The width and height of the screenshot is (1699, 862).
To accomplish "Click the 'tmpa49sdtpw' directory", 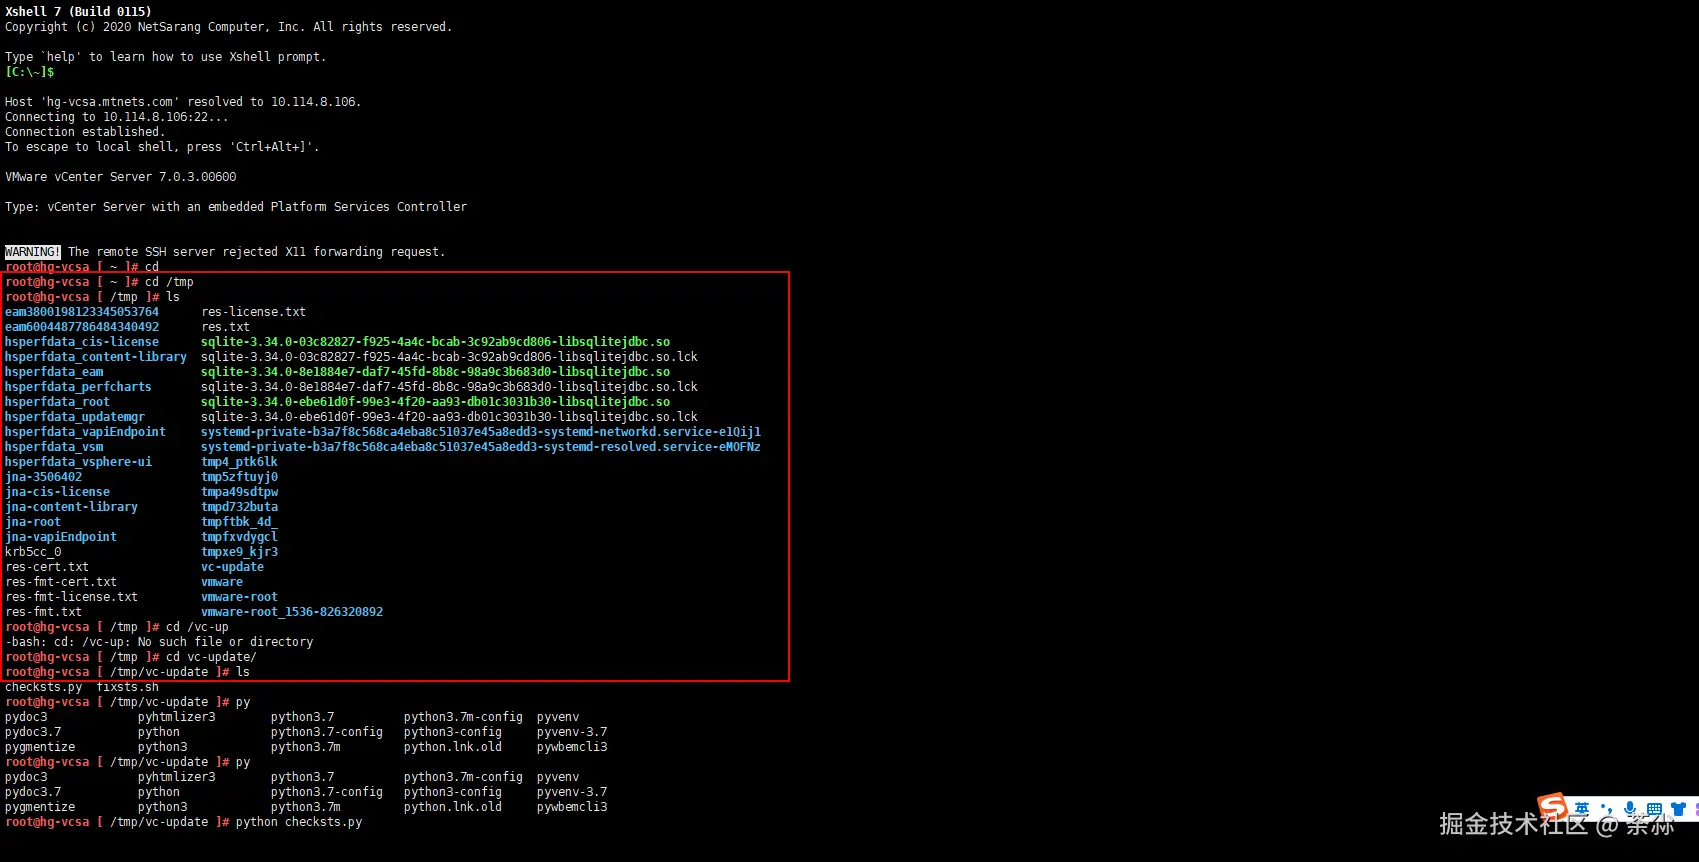I will [239, 492].
